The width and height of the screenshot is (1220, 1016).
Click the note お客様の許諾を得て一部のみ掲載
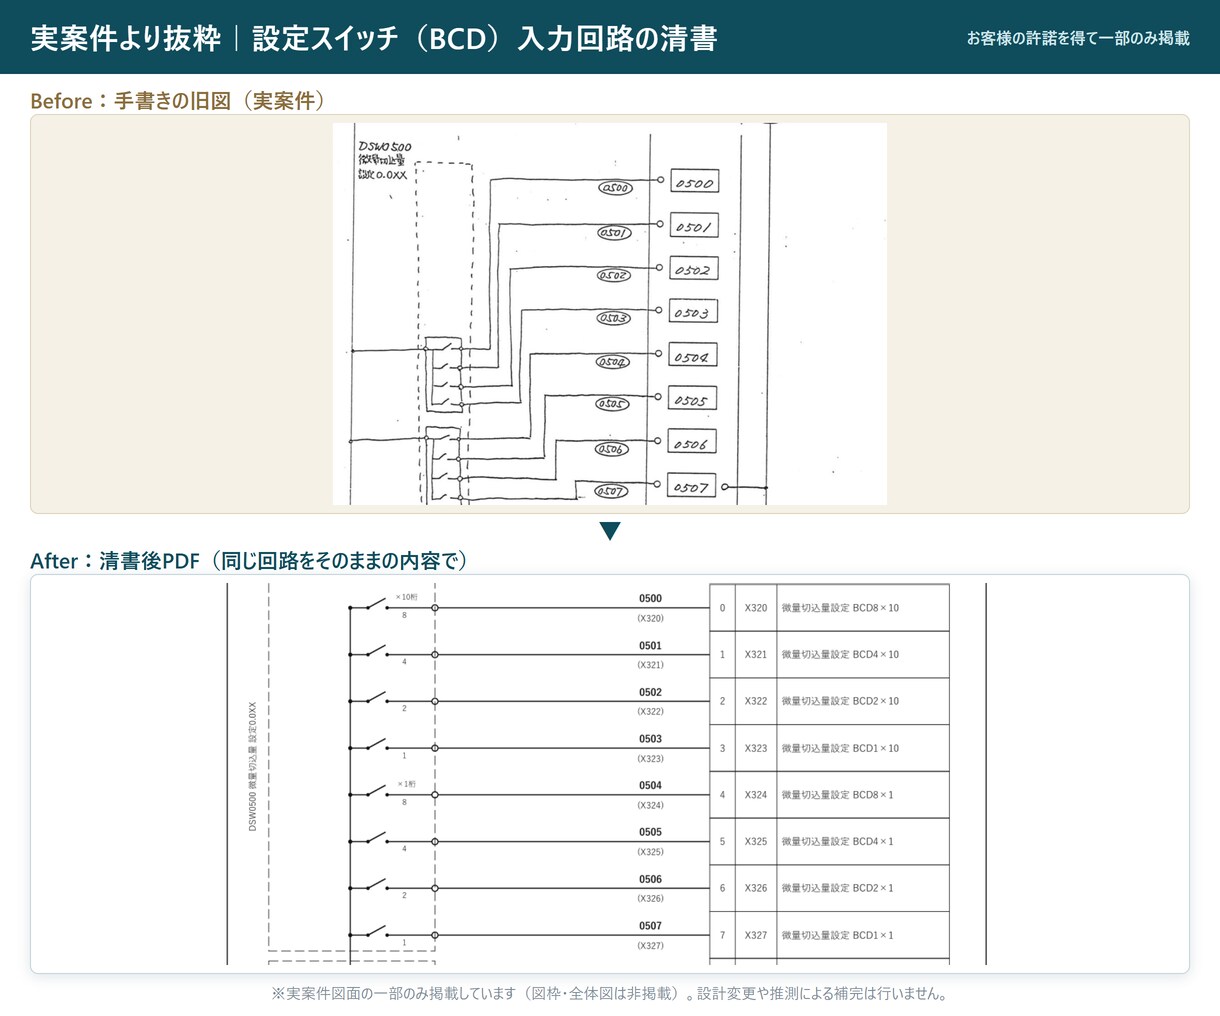pos(1078,39)
